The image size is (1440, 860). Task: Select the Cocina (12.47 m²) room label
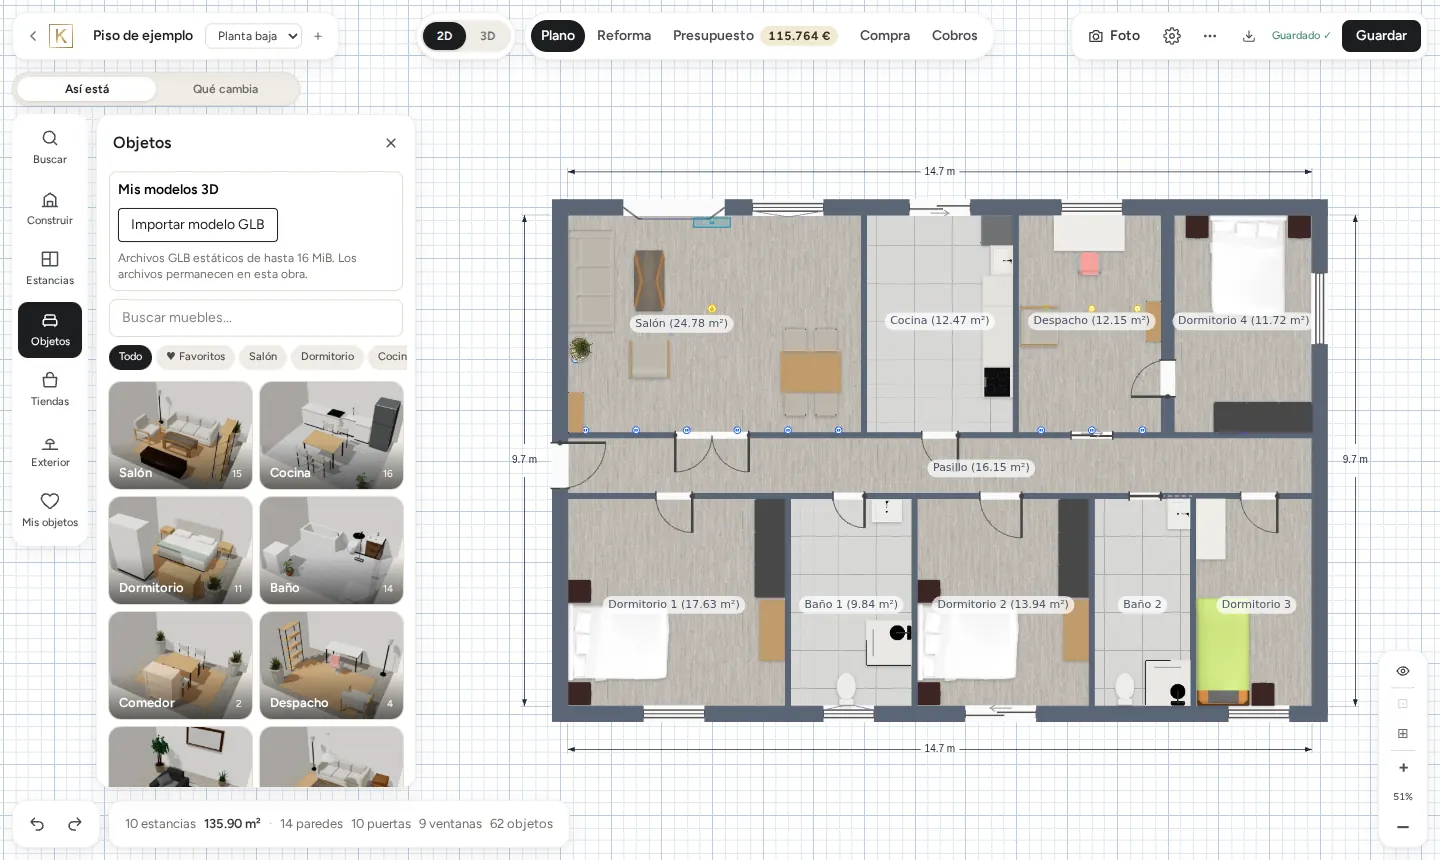tap(939, 321)
